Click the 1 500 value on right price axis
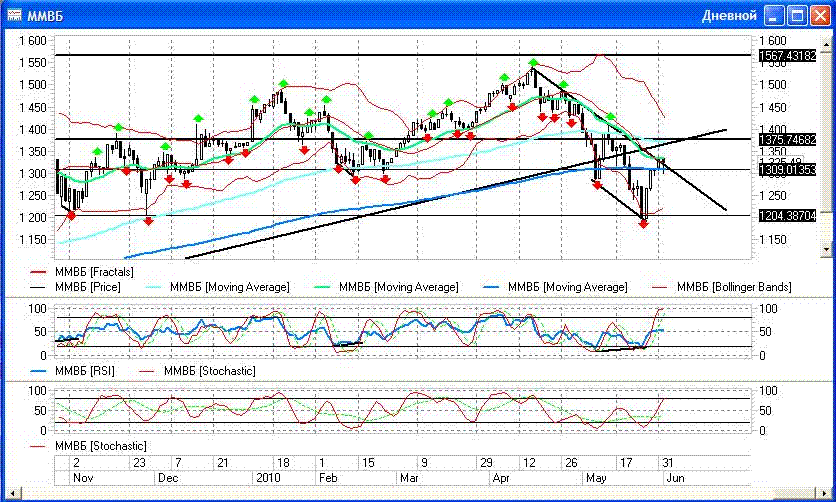The image size is (836, 502). [773, 85]
